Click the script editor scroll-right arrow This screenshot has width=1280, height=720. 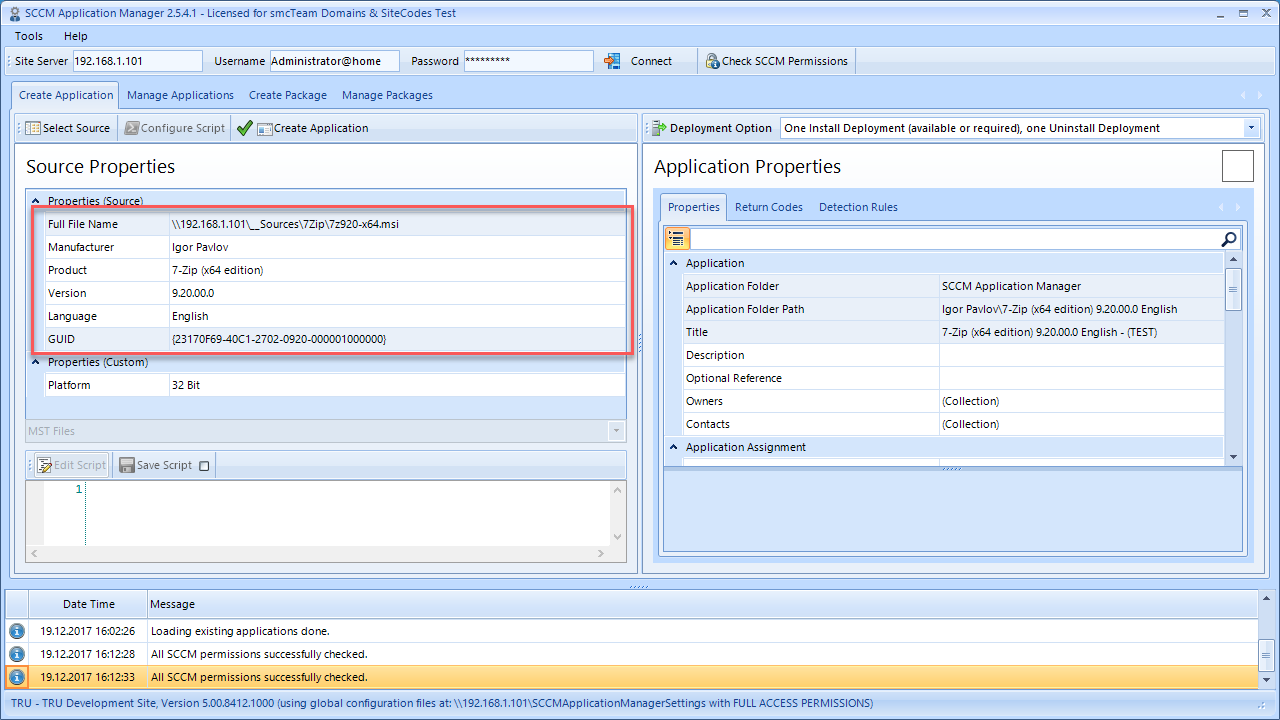[601, 553]
